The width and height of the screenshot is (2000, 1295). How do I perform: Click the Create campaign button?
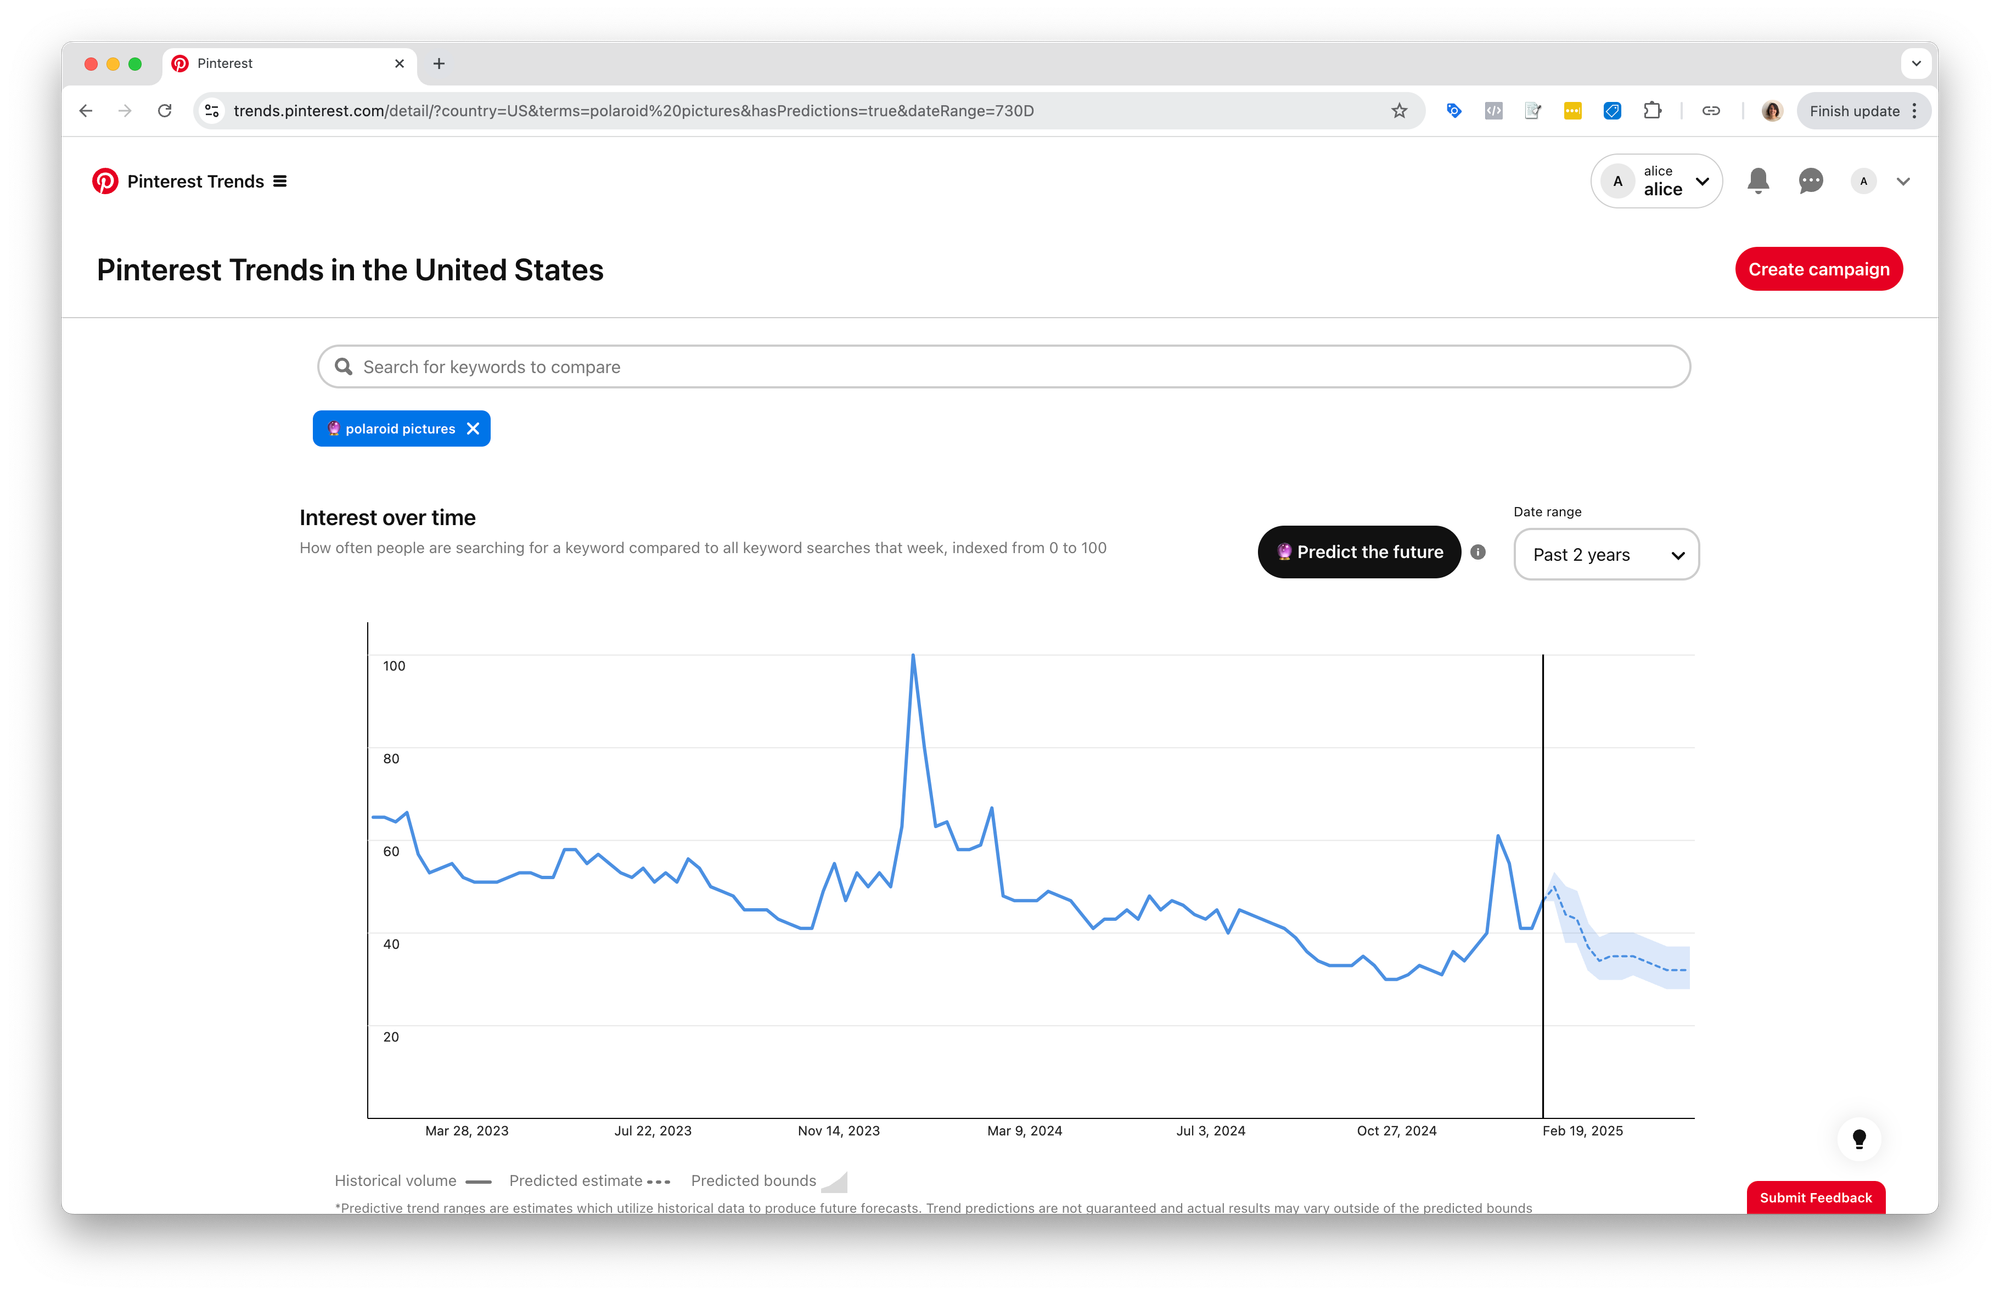click(1818, 269)
